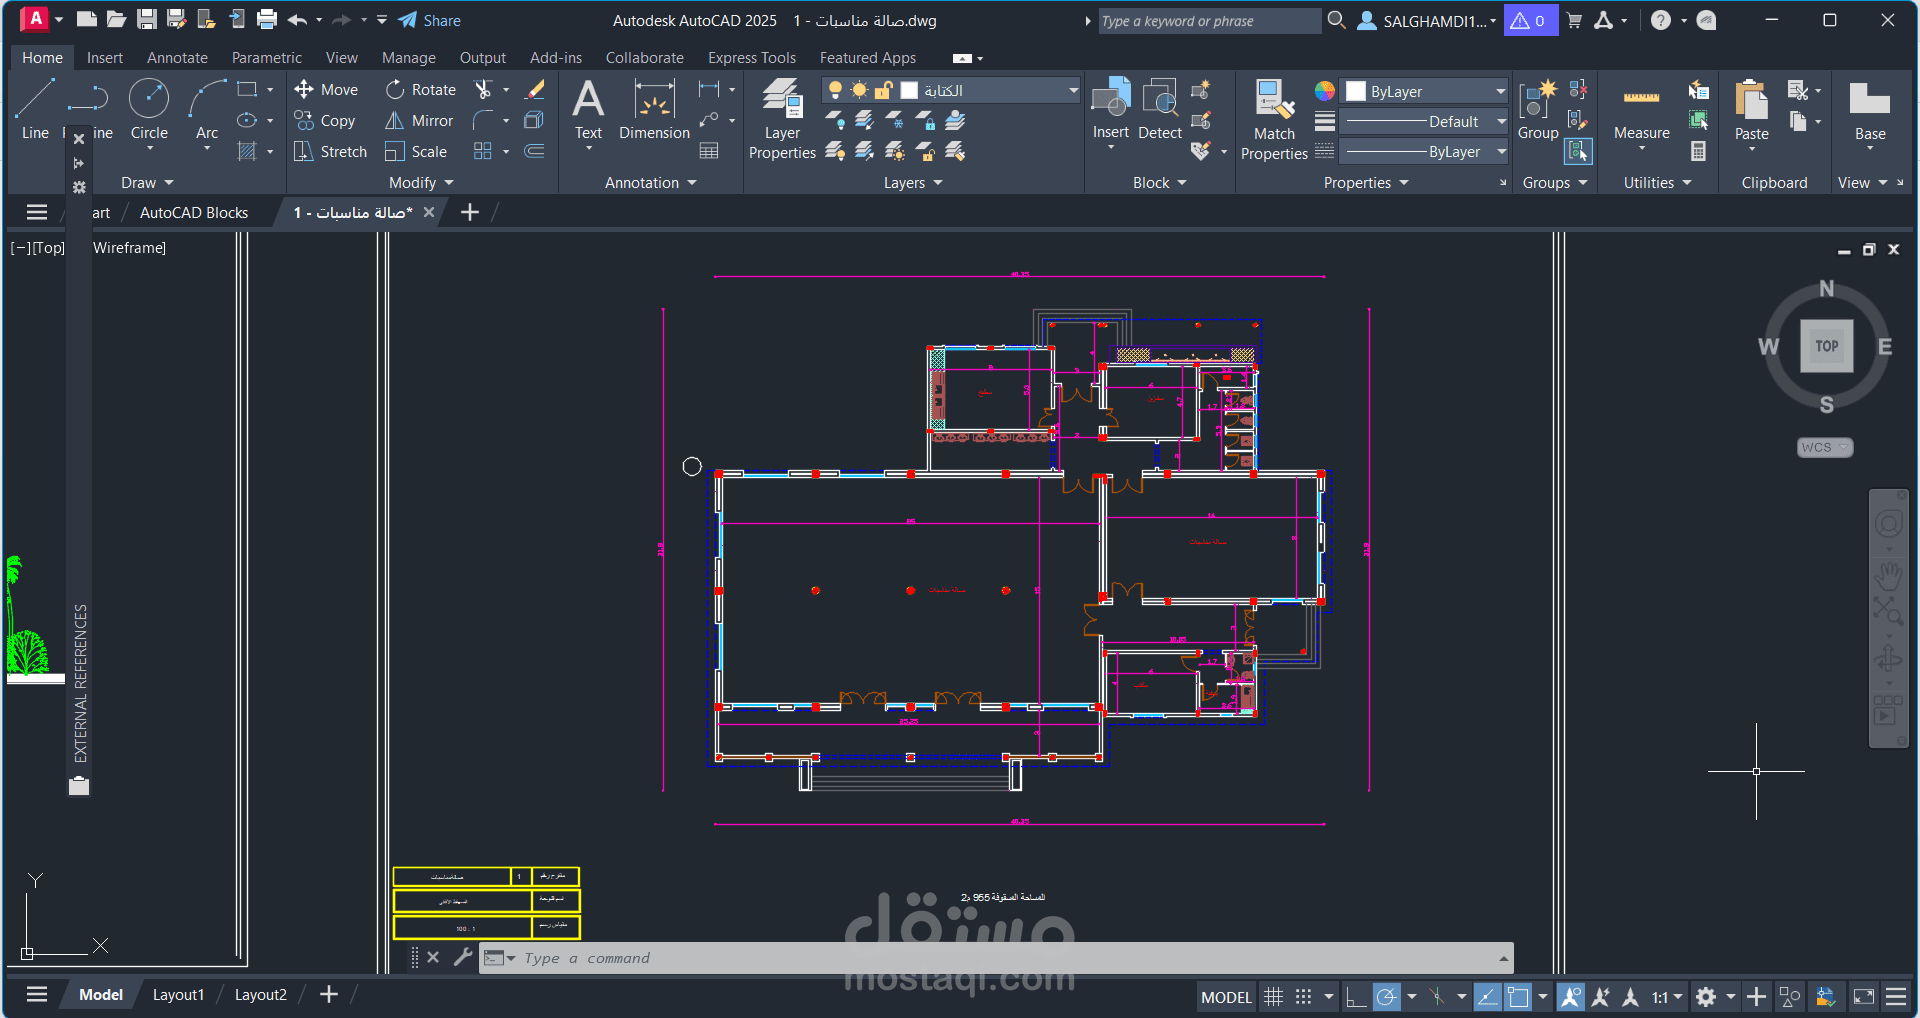Toggle layer lock padlock in layer dropdown
This screenshot has height=1018, width=1920.
point(884,91)
